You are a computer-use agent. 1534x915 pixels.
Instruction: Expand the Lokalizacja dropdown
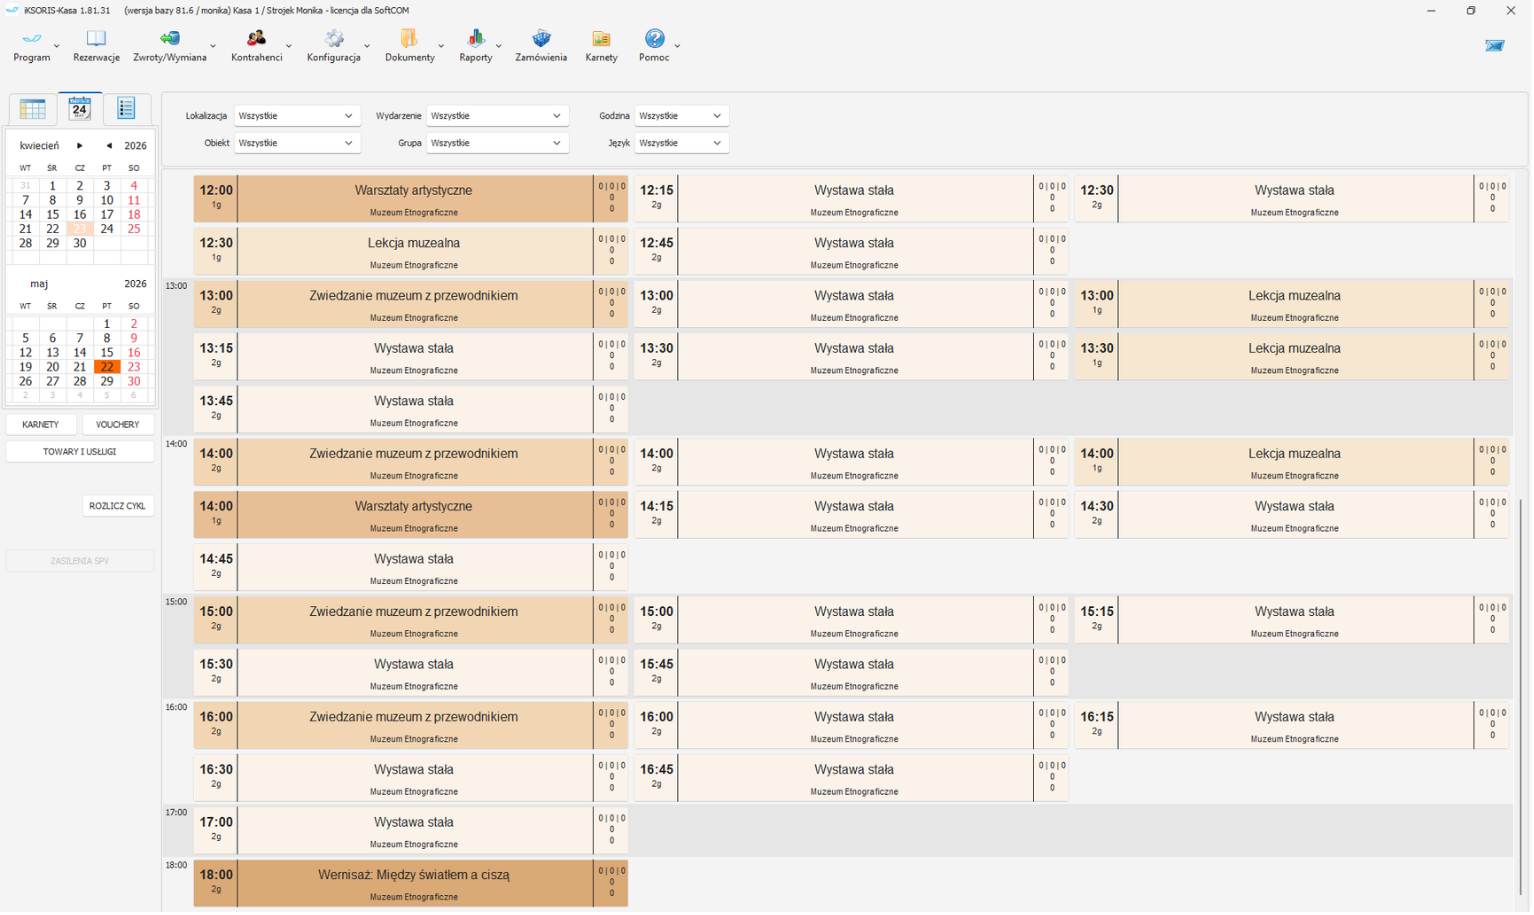point(296,116)
